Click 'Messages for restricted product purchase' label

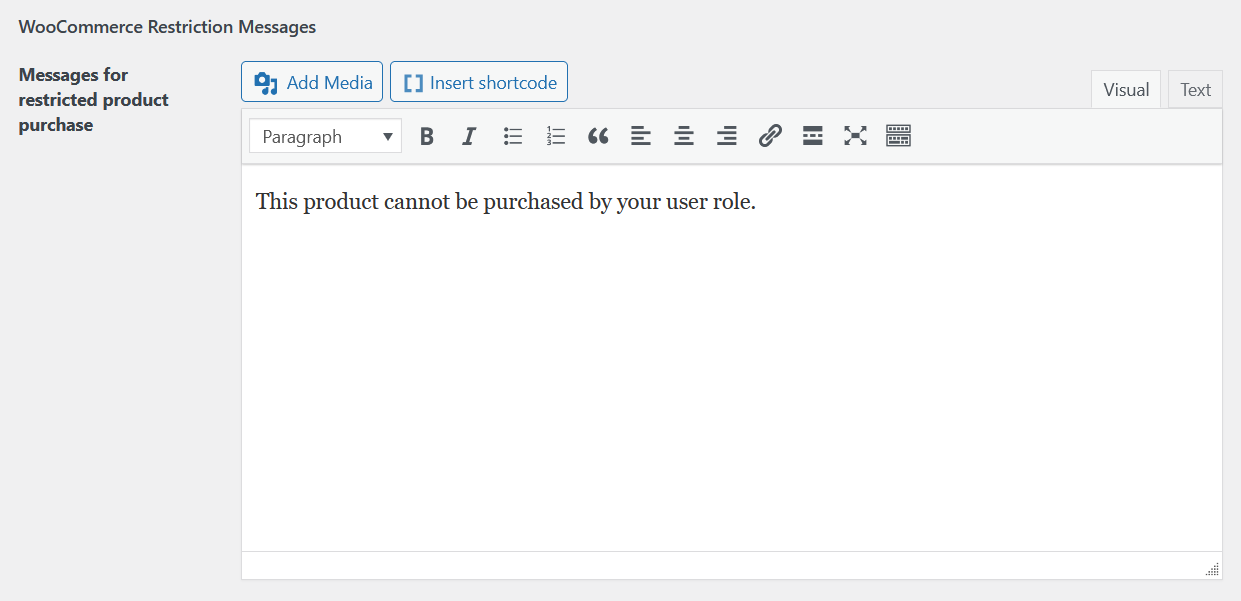point(94,100)
